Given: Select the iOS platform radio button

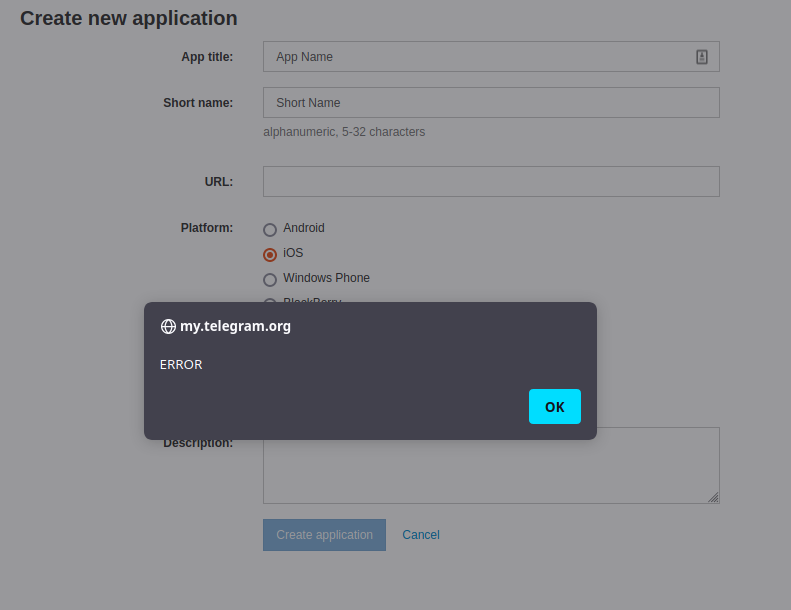Looking at the screenshot, I should pyautogui.click(x=270, y=254).
